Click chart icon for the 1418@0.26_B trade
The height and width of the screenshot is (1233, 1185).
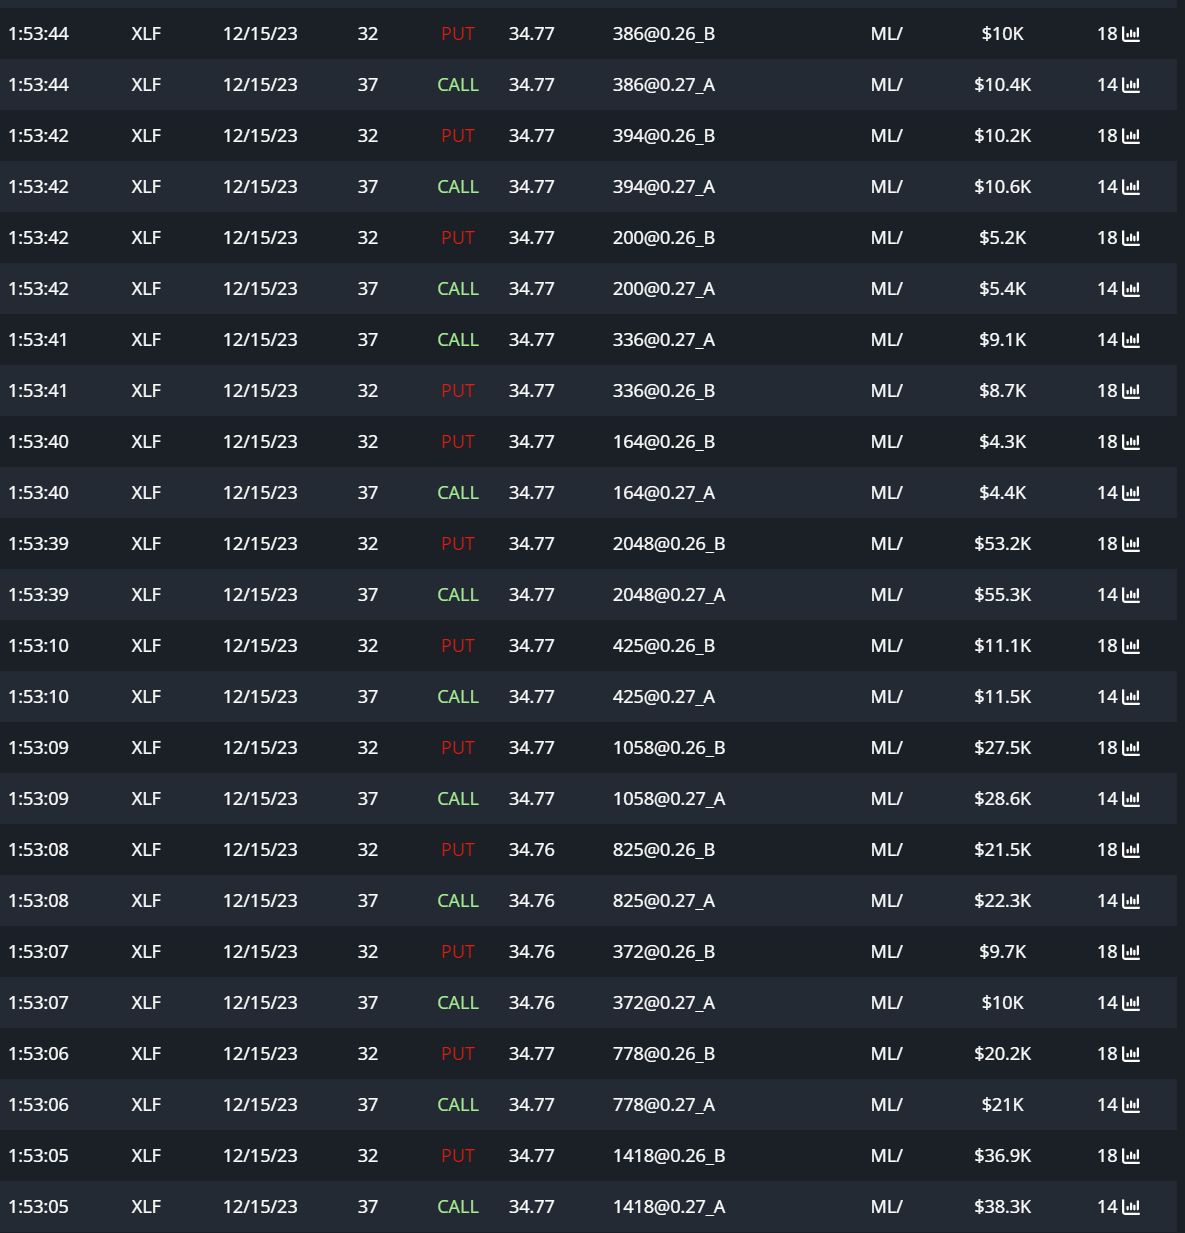(x=1131, y=1156)
